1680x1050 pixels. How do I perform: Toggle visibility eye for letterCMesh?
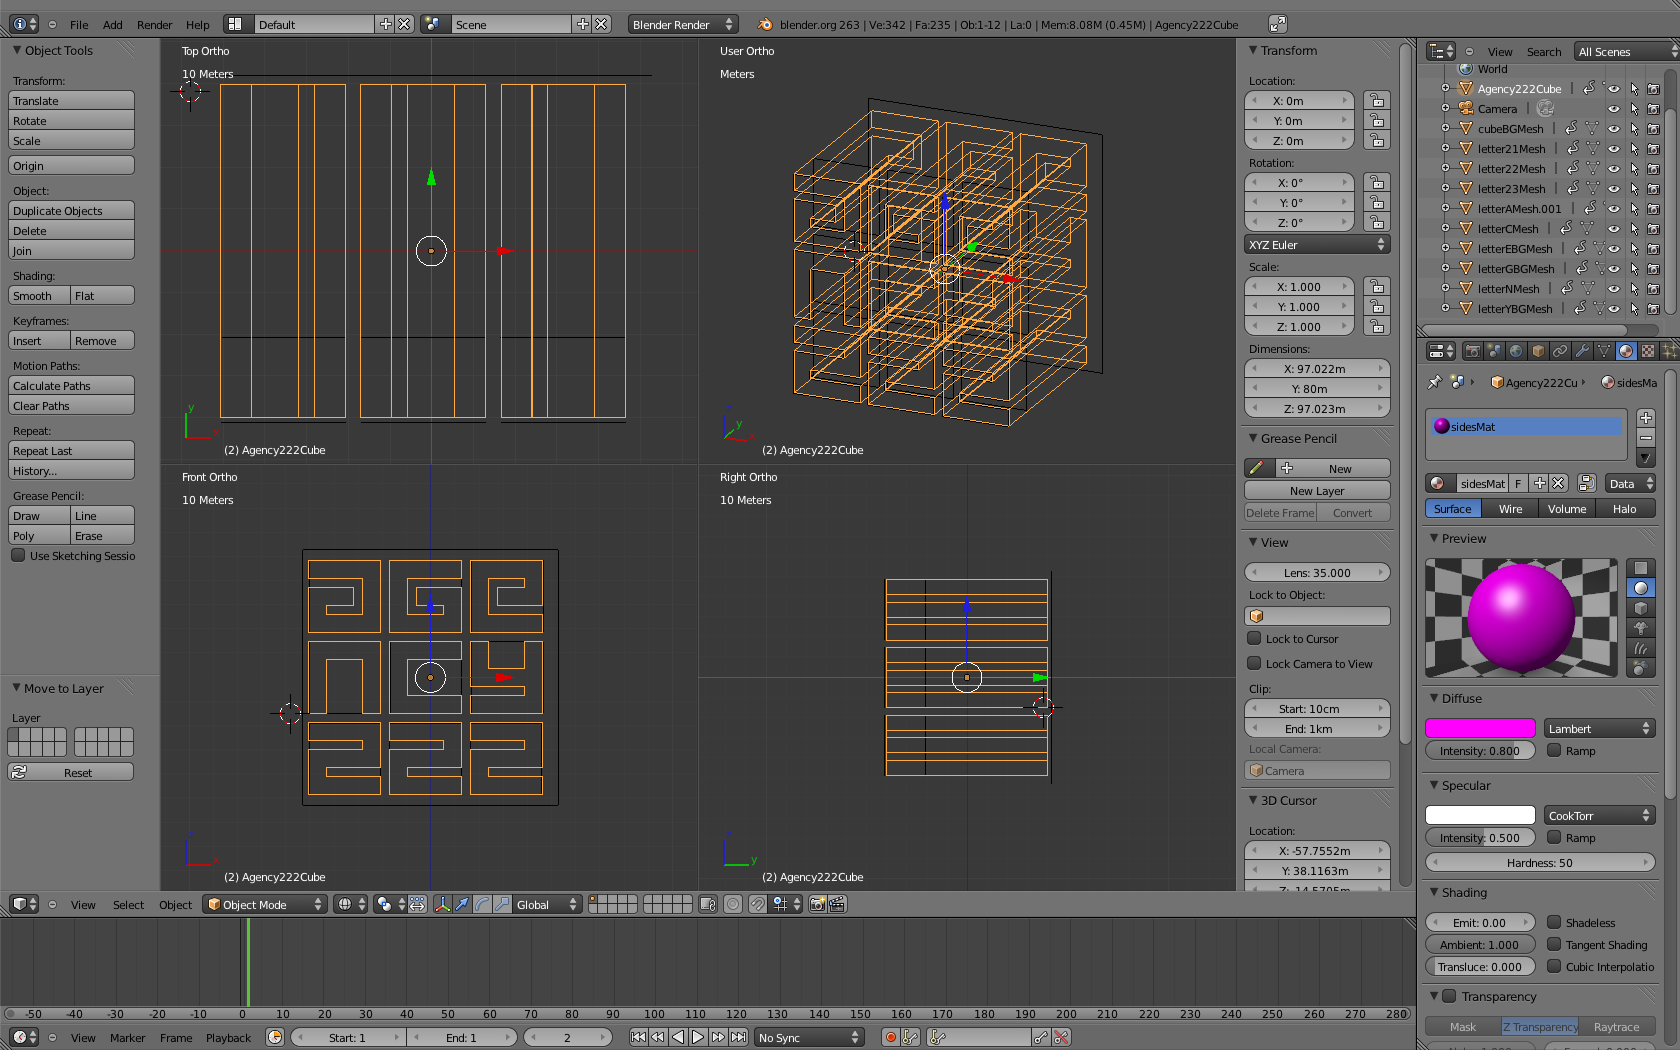[1613, 229]
